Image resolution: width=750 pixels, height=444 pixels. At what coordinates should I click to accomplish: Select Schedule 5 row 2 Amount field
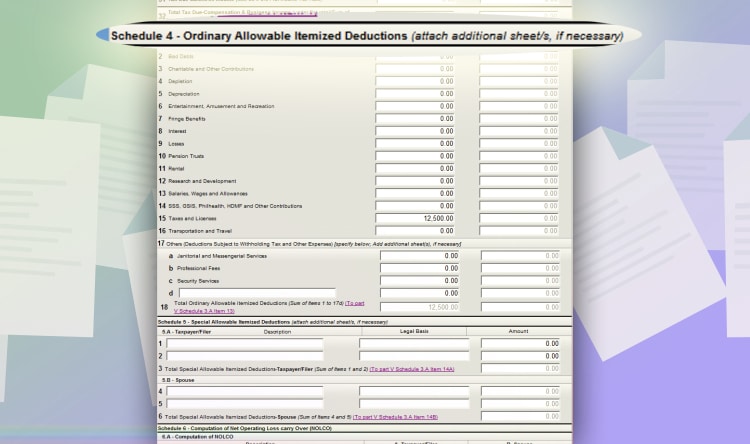click(520, 356)
